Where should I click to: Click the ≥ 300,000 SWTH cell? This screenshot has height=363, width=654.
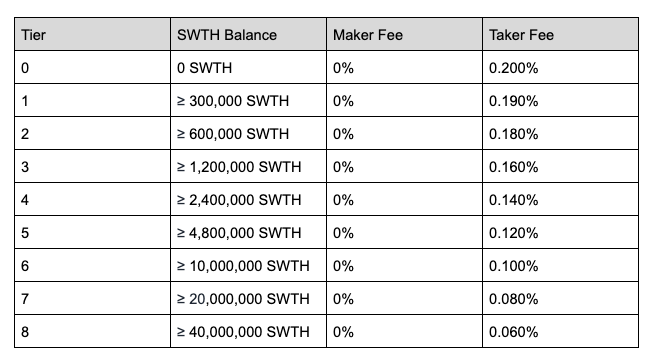click(249, 100)
